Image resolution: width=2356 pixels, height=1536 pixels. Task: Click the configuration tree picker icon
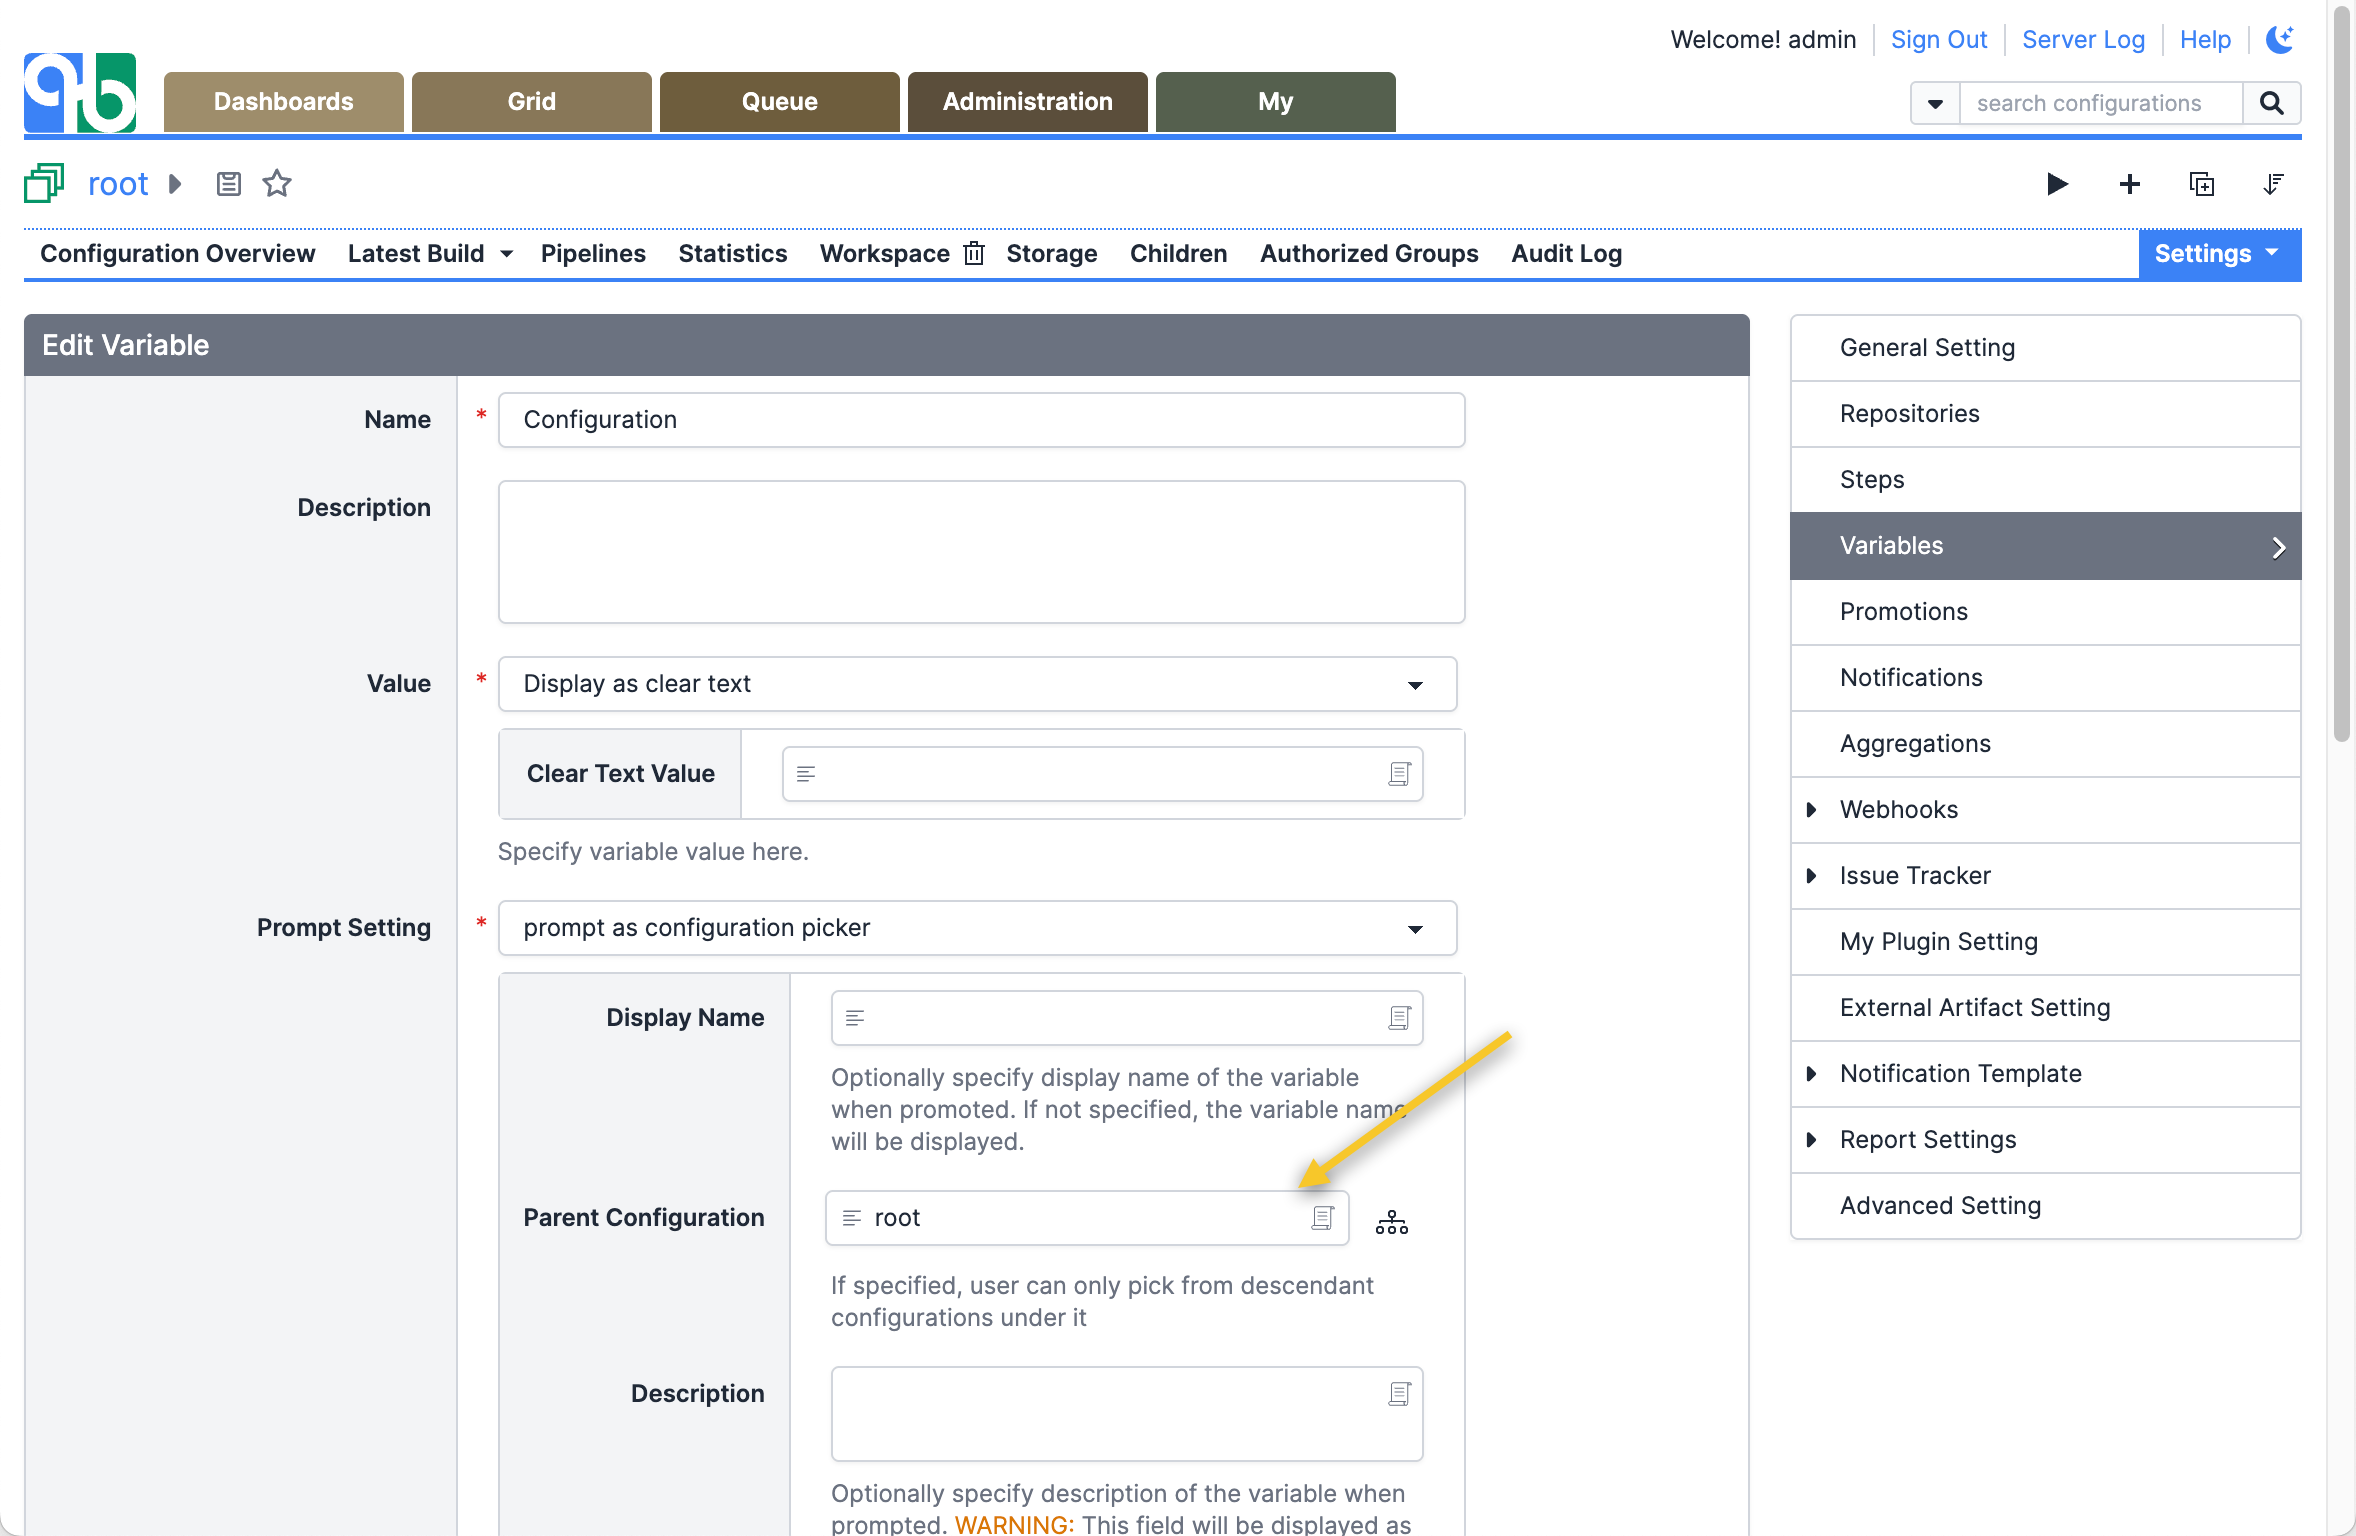click(x=1391, y=1222)
